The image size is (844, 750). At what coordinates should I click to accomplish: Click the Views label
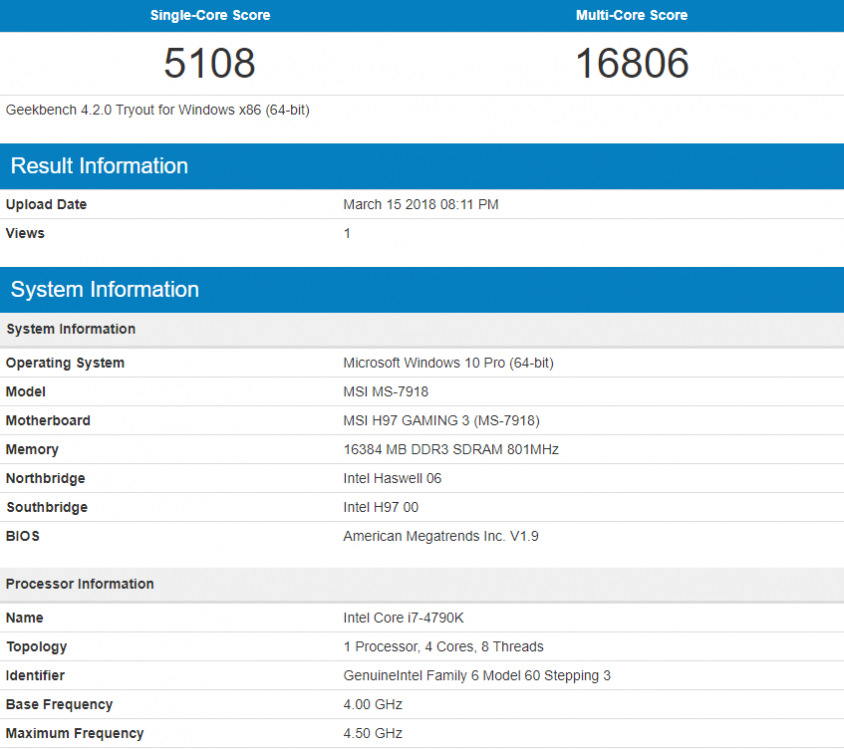tap(25, 233)
